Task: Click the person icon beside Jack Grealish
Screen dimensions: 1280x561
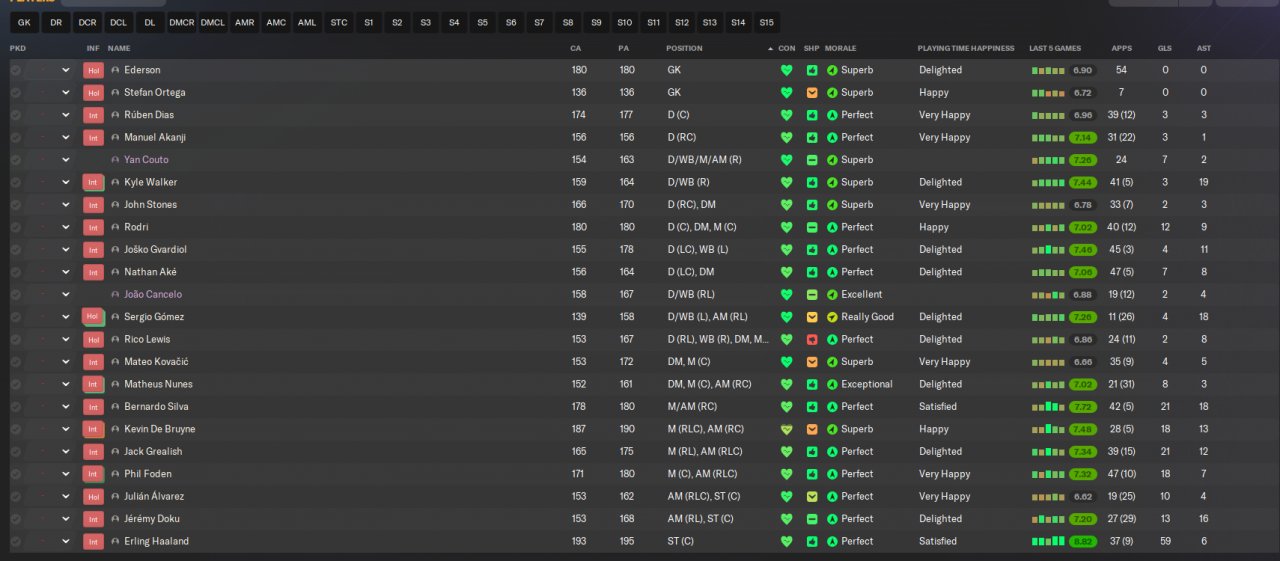Action: point(115,451)
